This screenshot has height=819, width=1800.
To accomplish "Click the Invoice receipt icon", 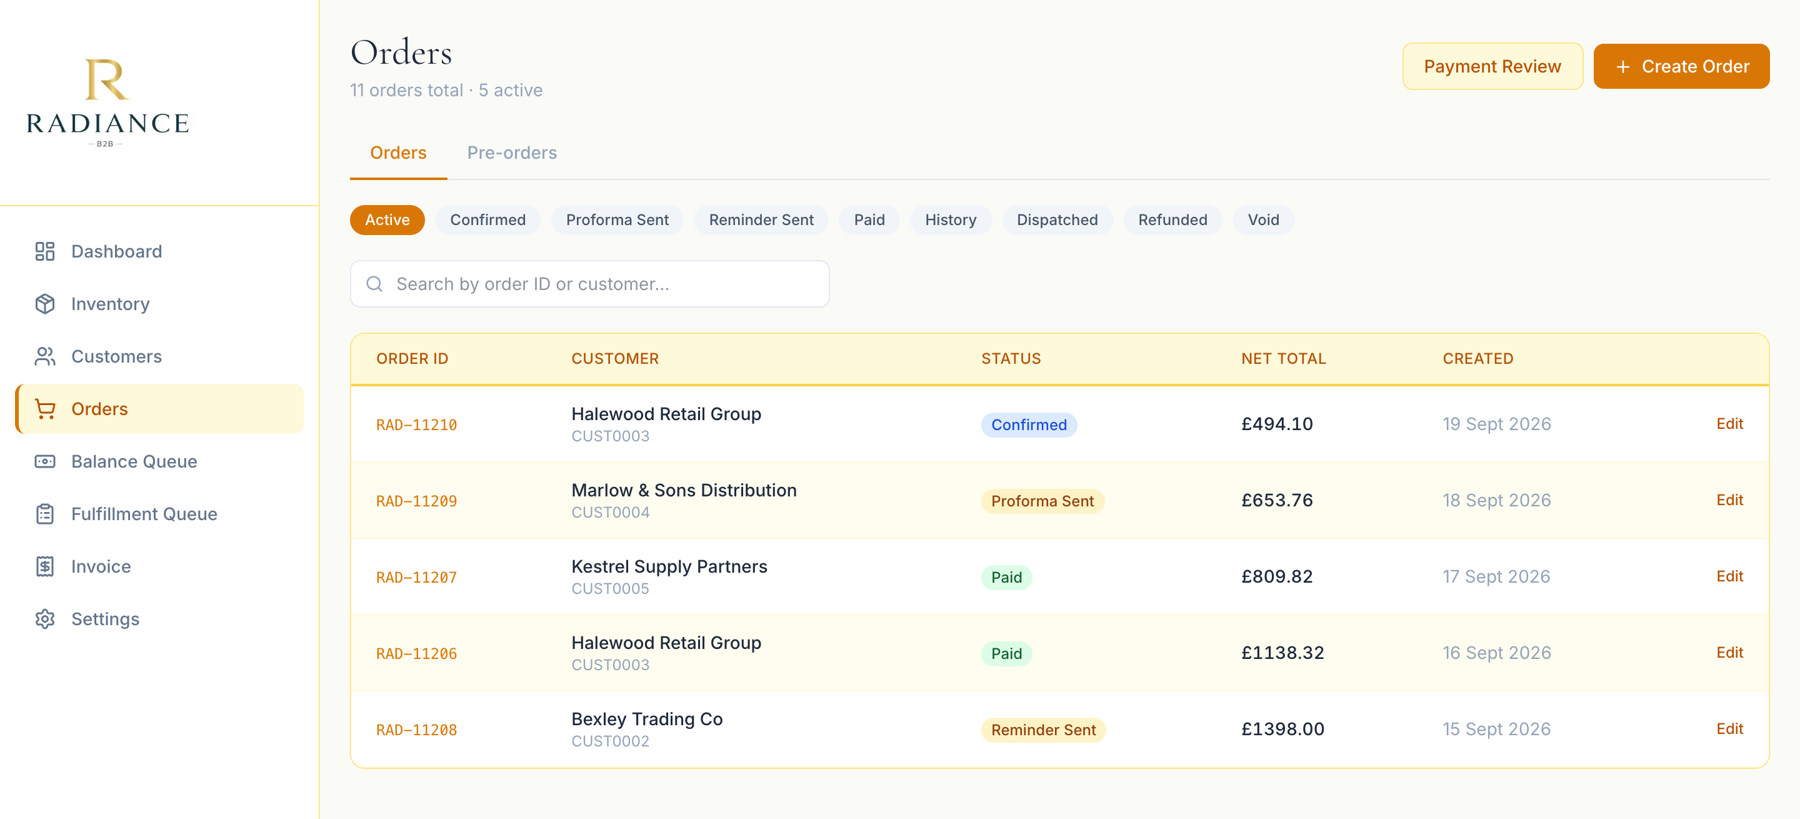I will (x=45, y=566).
